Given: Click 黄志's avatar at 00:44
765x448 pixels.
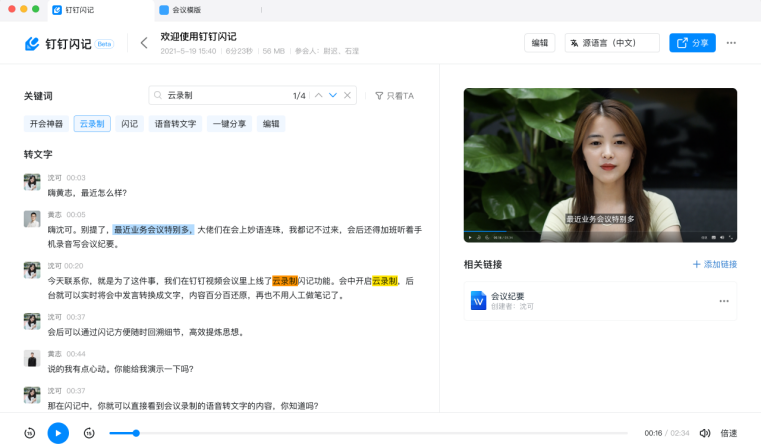Looking at the screenshot, I should (32, 358).
